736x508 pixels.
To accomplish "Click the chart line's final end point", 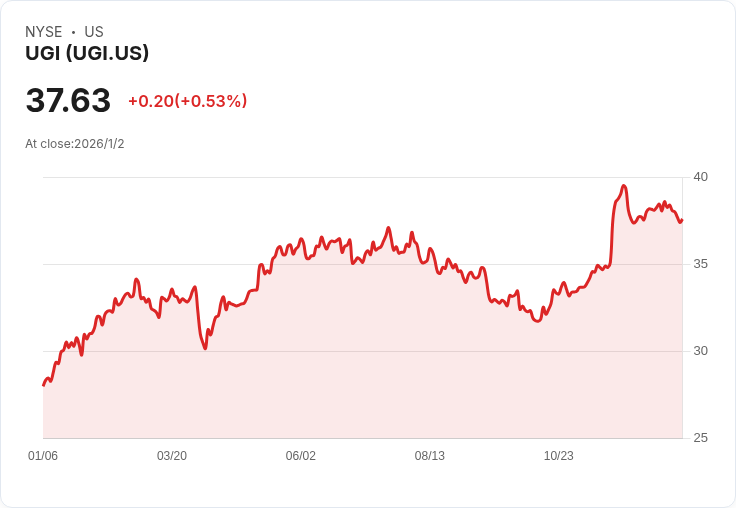I will pos(682,220).
